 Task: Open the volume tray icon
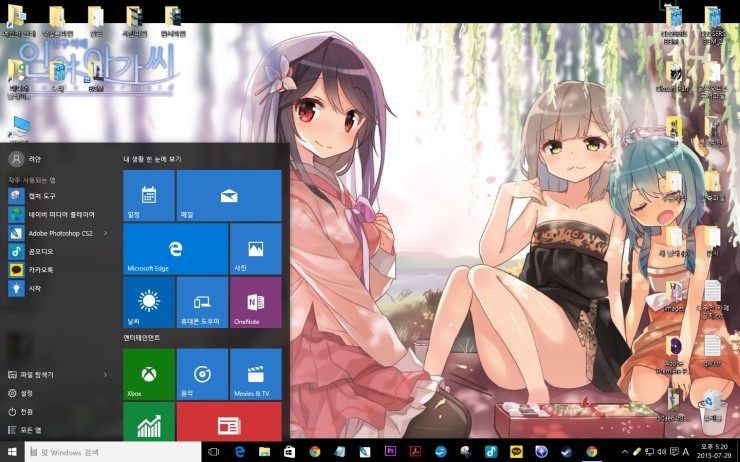coord(662,452)
